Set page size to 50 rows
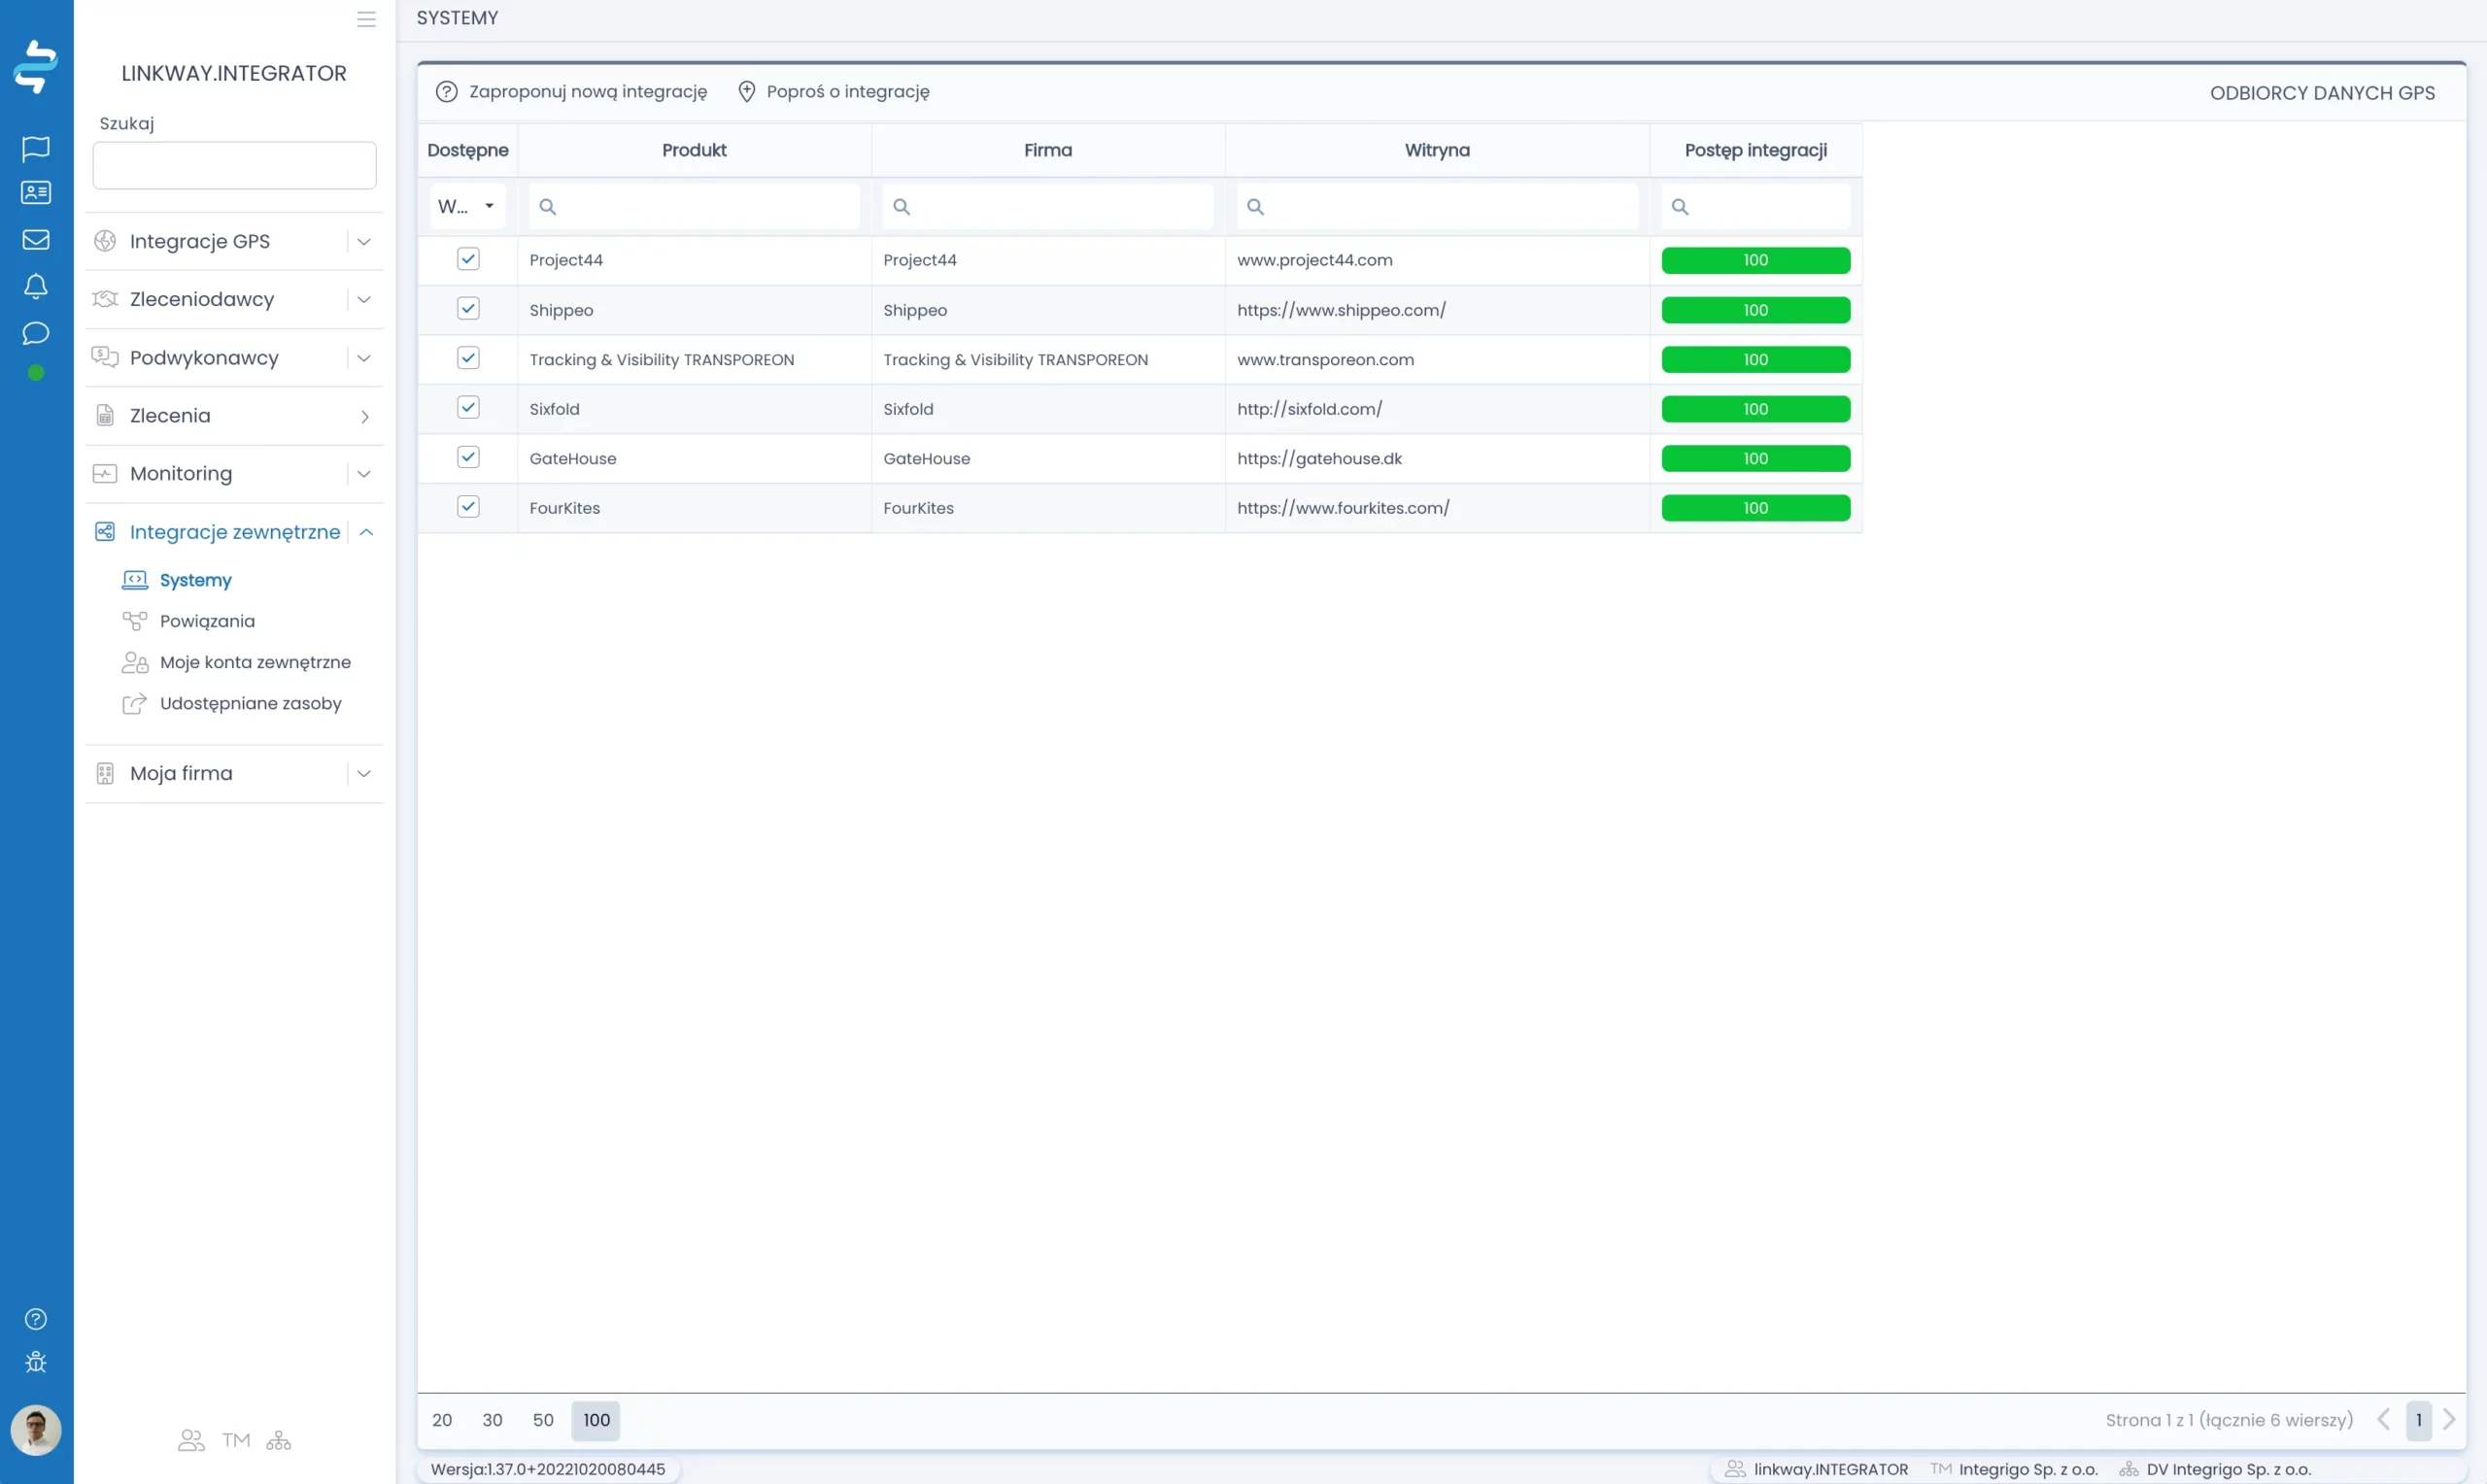The width and height of the screenshot is (2487, 1484). click(x=543, y=1420)
